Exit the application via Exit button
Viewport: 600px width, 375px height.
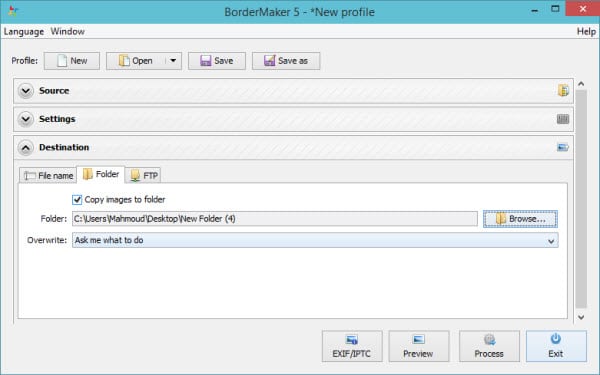tap(556, 346)
